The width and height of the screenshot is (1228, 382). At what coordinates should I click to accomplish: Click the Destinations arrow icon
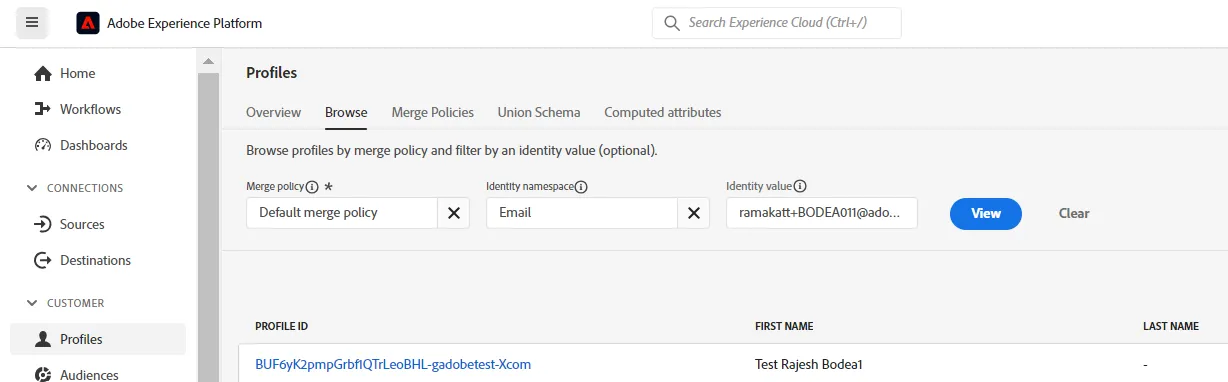[43, 260]
